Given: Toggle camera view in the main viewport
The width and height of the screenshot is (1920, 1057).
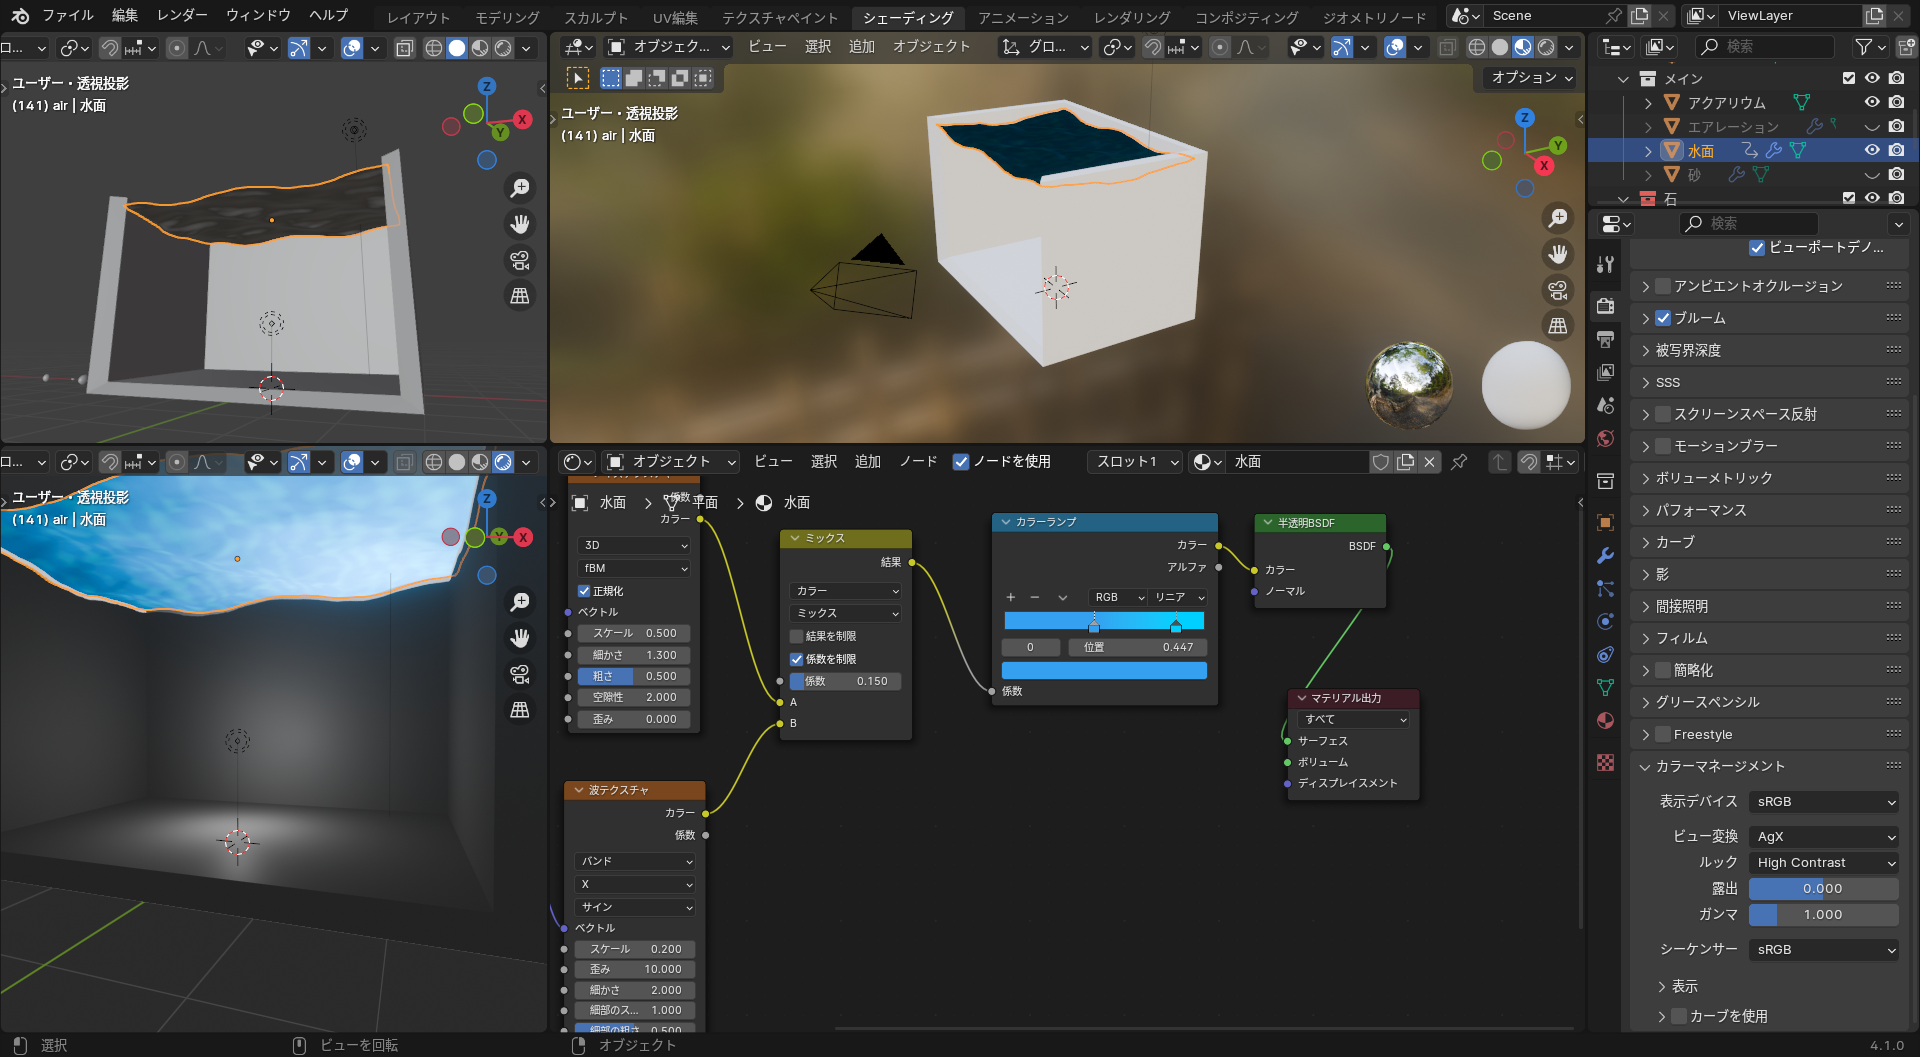Looking at the screenshot, I should tap(1558, 290).
